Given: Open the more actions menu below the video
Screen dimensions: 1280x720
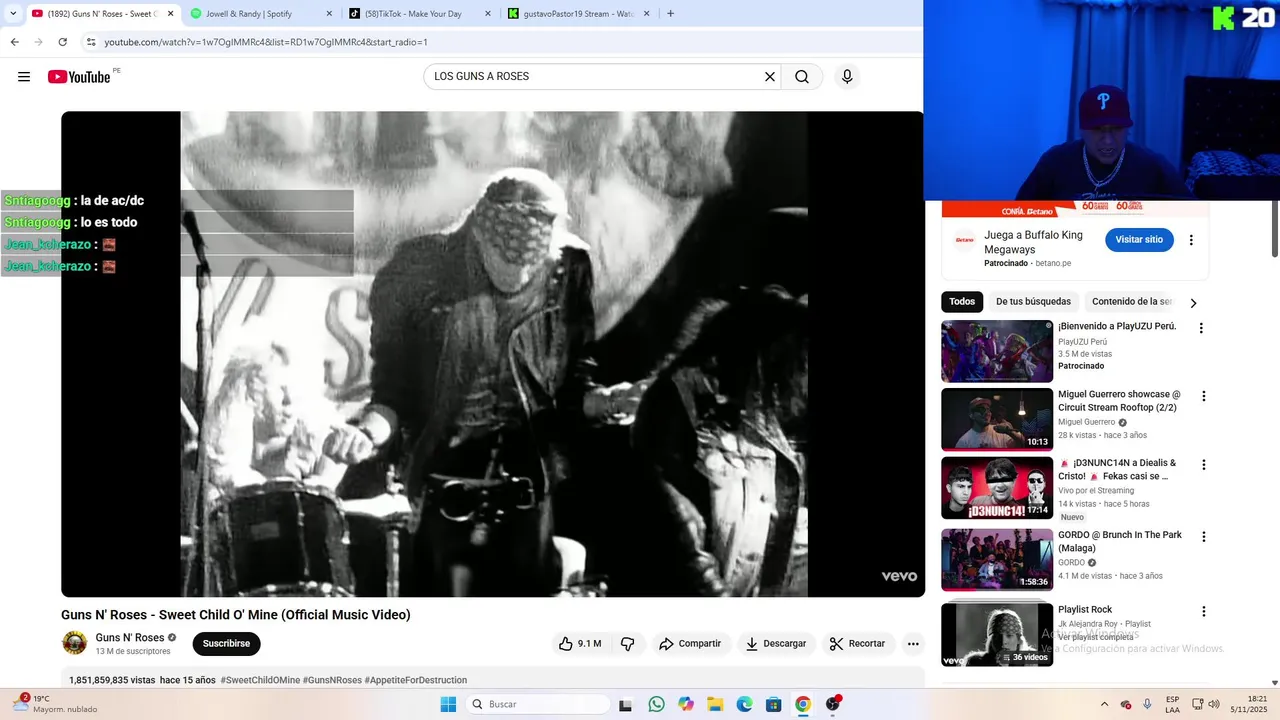Looking at the screenshot, I should coord(913,644).
